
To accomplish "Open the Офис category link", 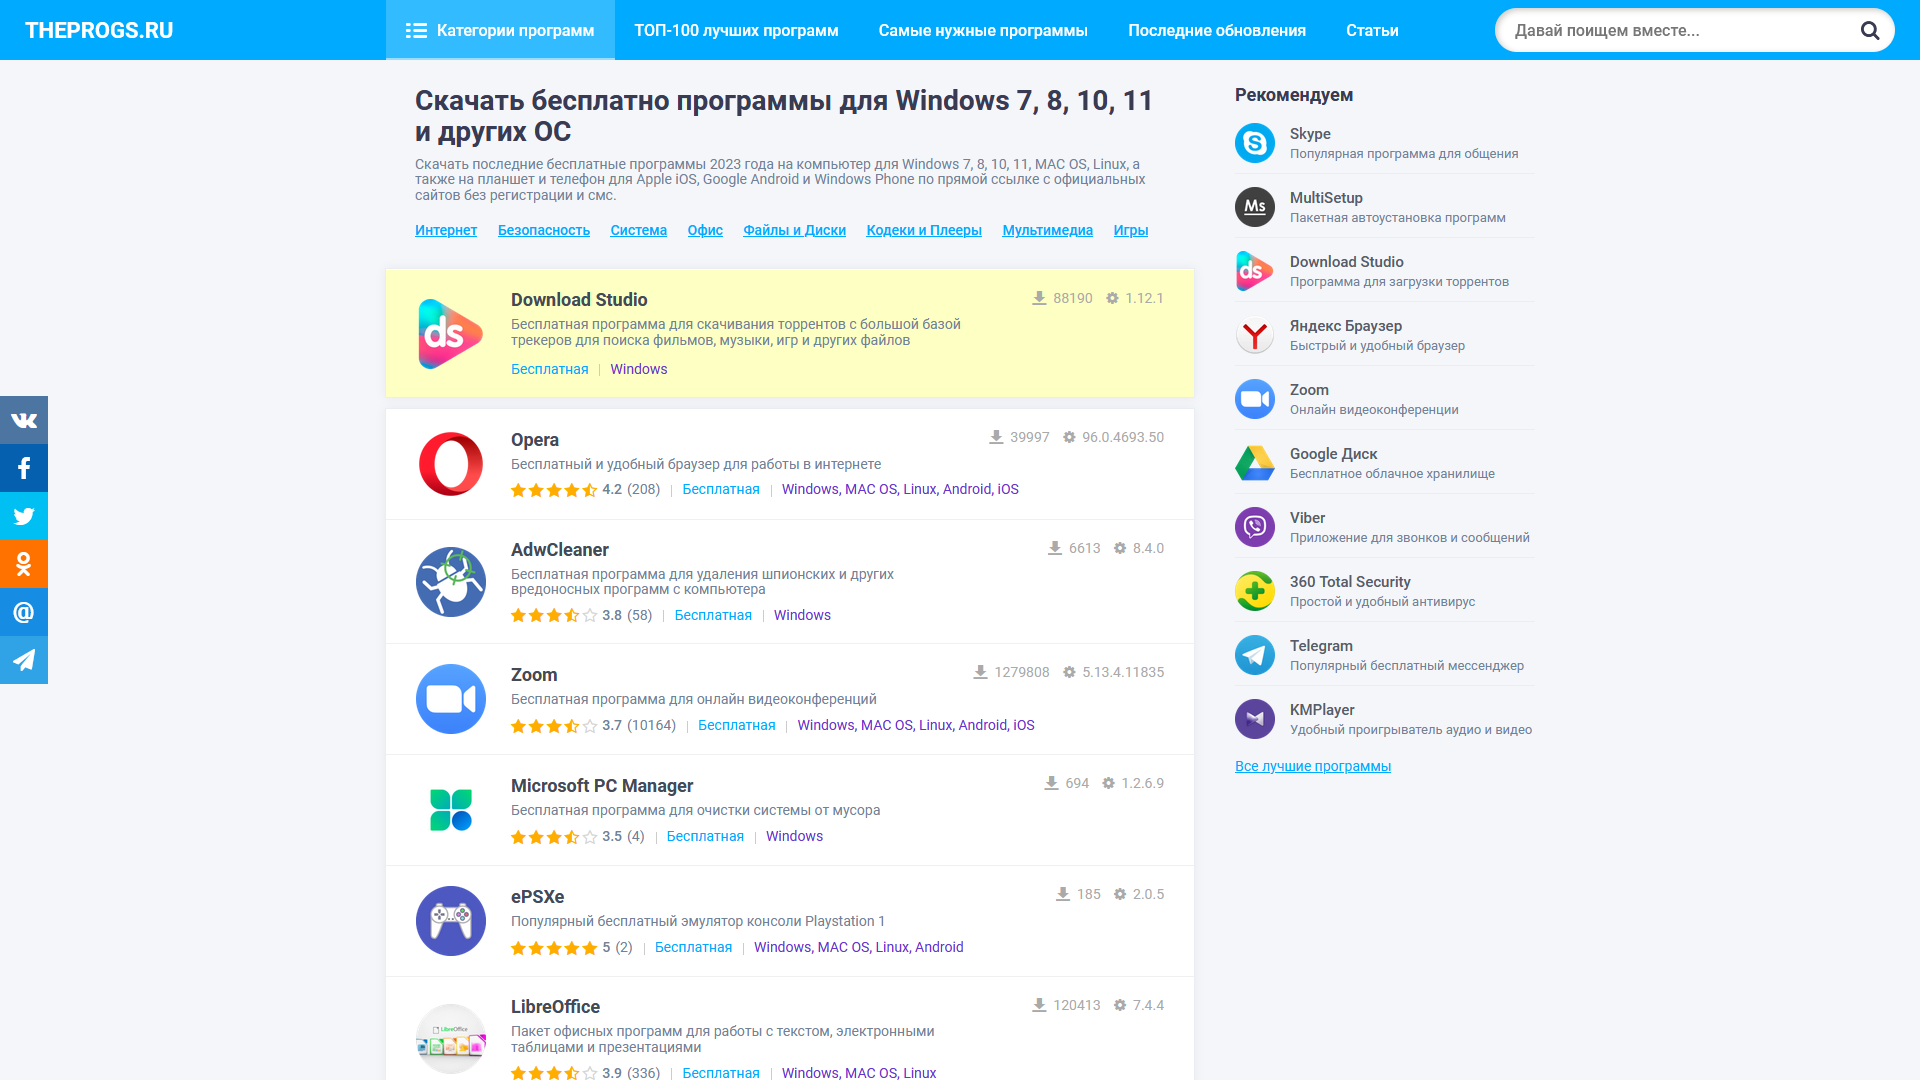I will [705, 230].
